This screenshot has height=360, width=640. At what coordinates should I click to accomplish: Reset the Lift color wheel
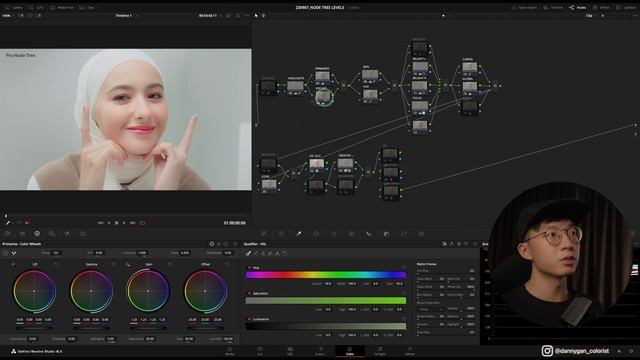tap(56, 264)
